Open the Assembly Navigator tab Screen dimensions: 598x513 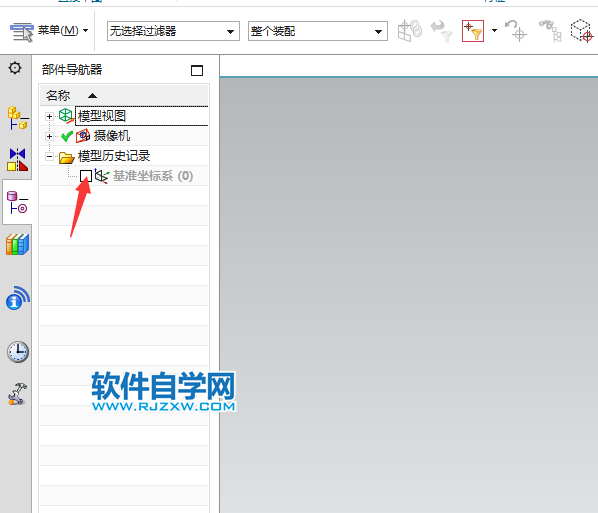click(17, 118)
